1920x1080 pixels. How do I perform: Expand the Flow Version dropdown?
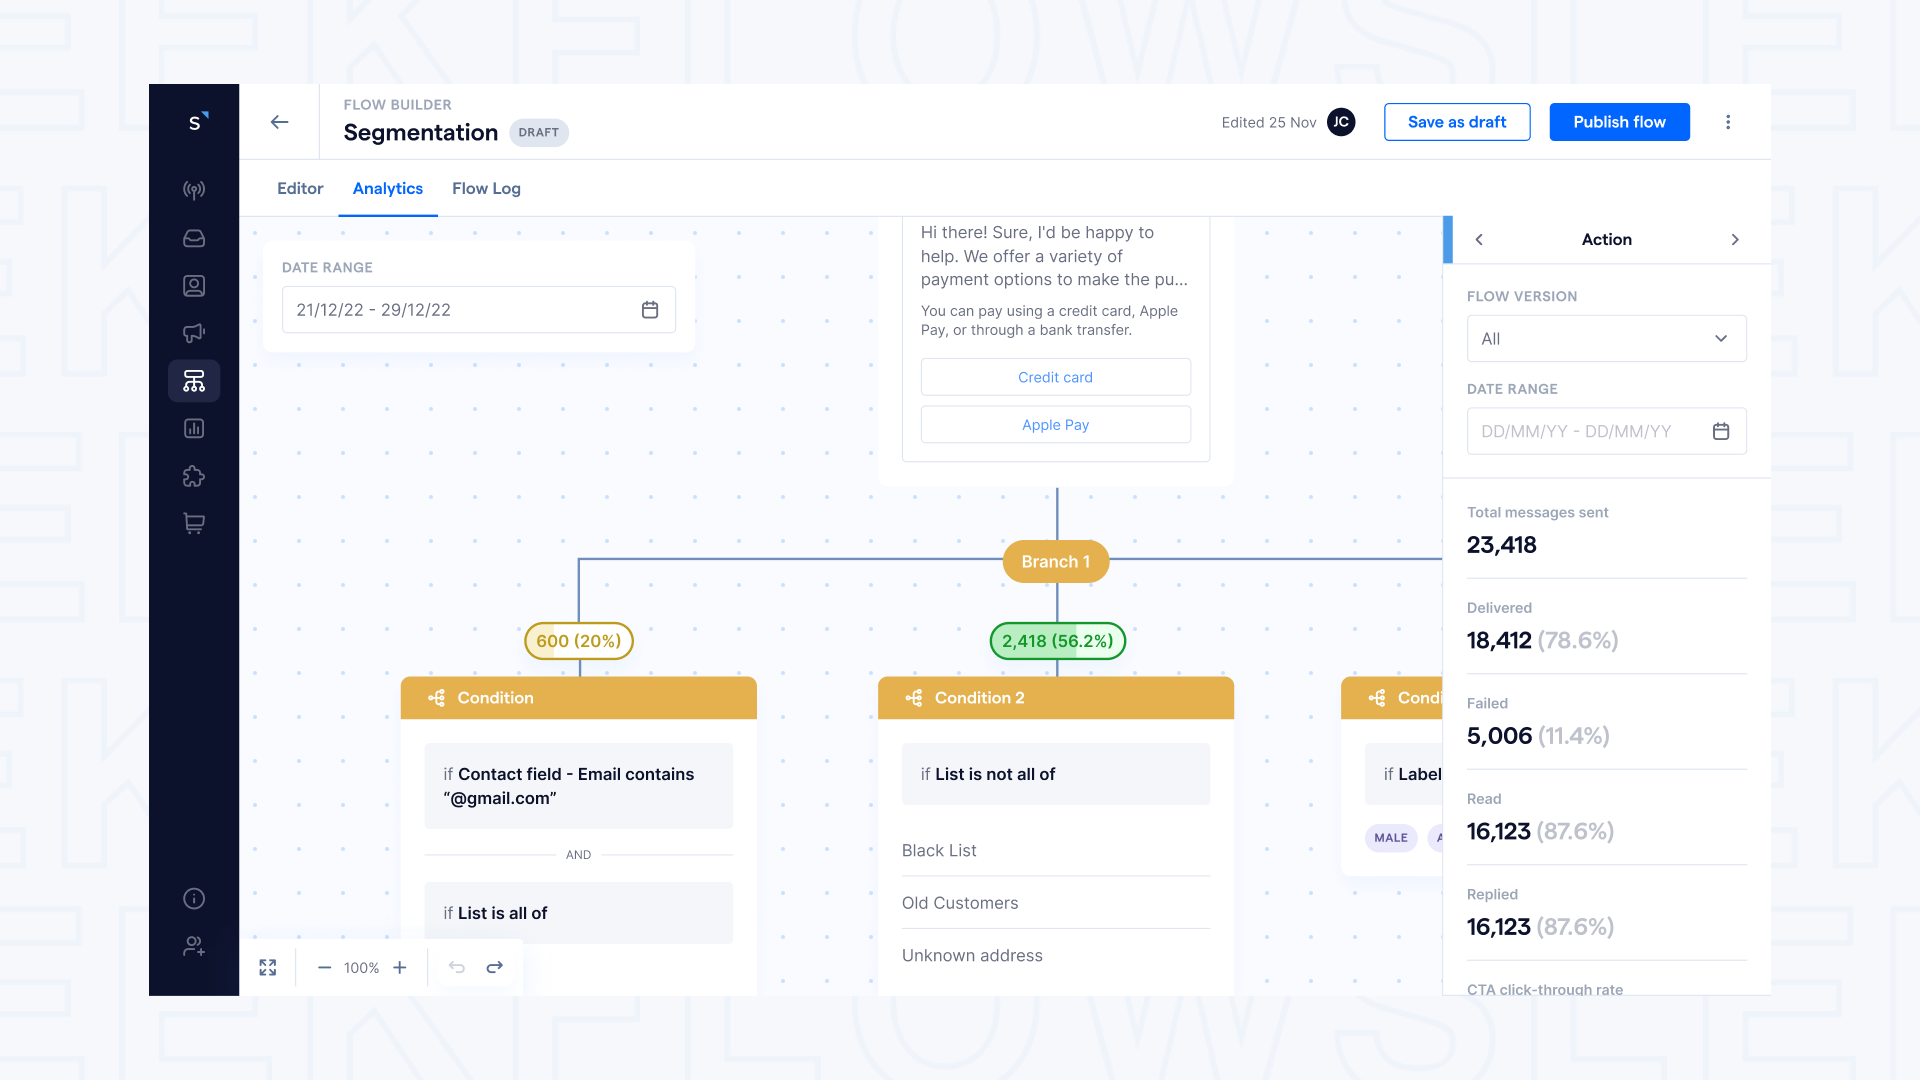[x=1605, y=338]
